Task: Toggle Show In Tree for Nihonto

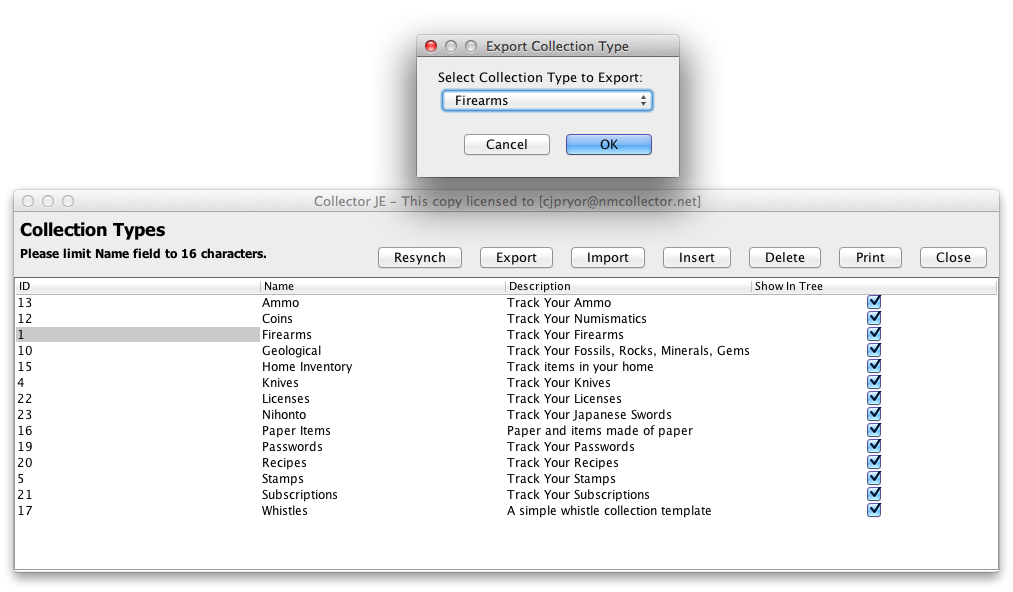Action: (x=874, y=414)
